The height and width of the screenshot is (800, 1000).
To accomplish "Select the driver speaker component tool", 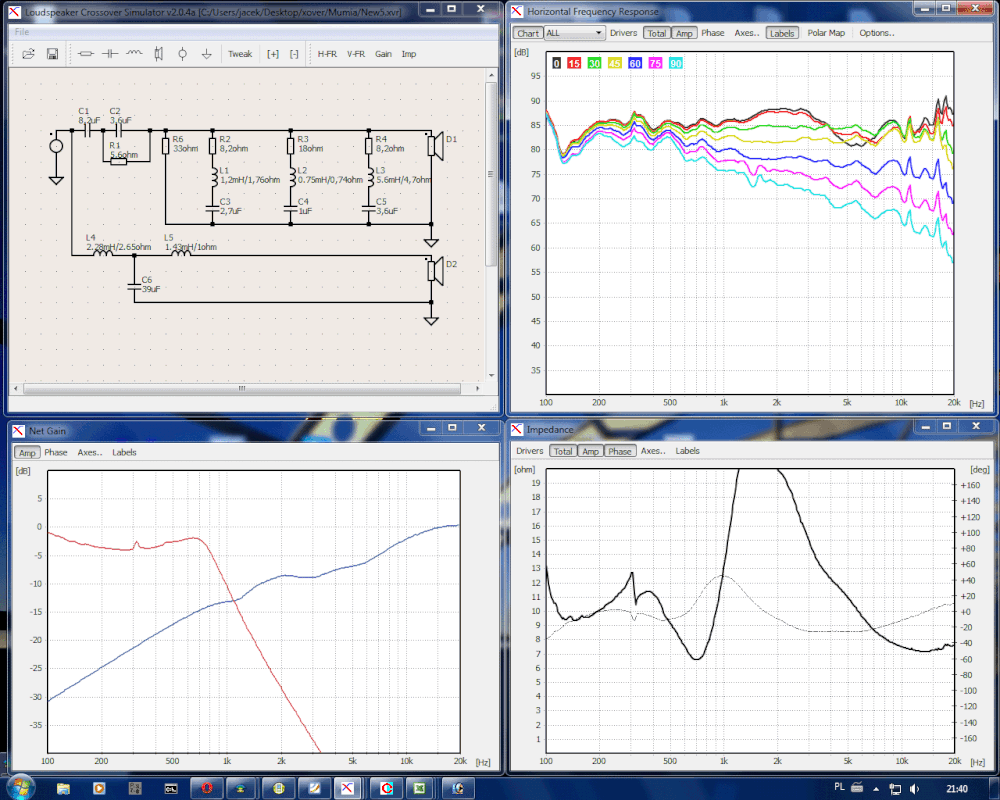I will [x=158, y=54].
